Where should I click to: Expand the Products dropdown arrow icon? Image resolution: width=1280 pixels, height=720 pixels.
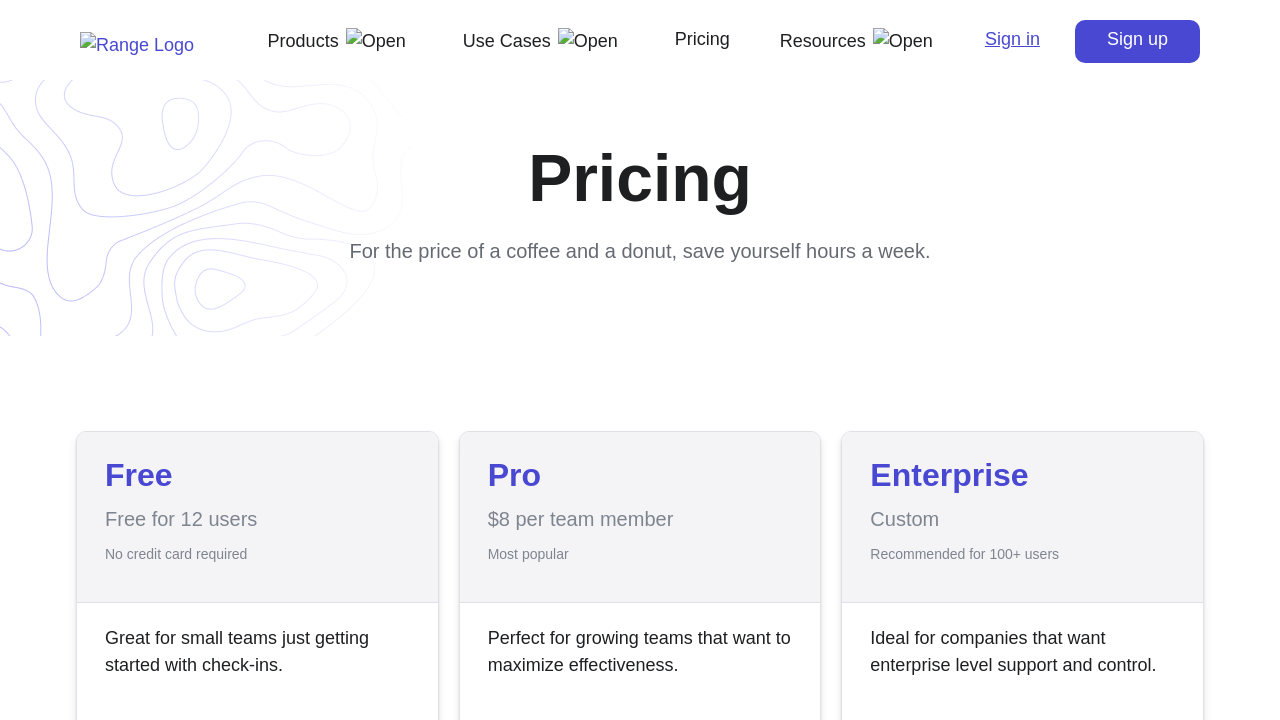376,41
